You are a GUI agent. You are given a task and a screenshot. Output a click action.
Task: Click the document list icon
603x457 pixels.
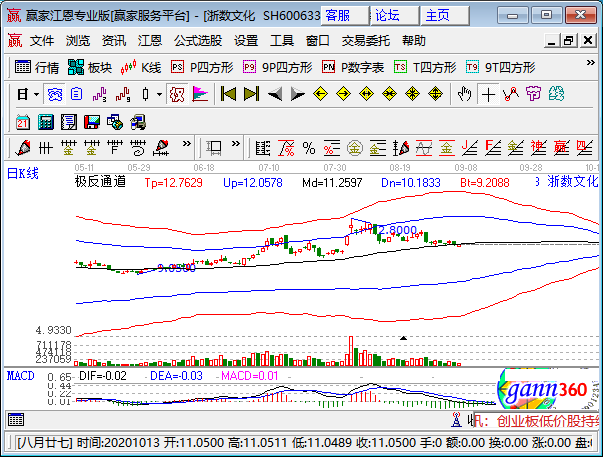[77, 94]
